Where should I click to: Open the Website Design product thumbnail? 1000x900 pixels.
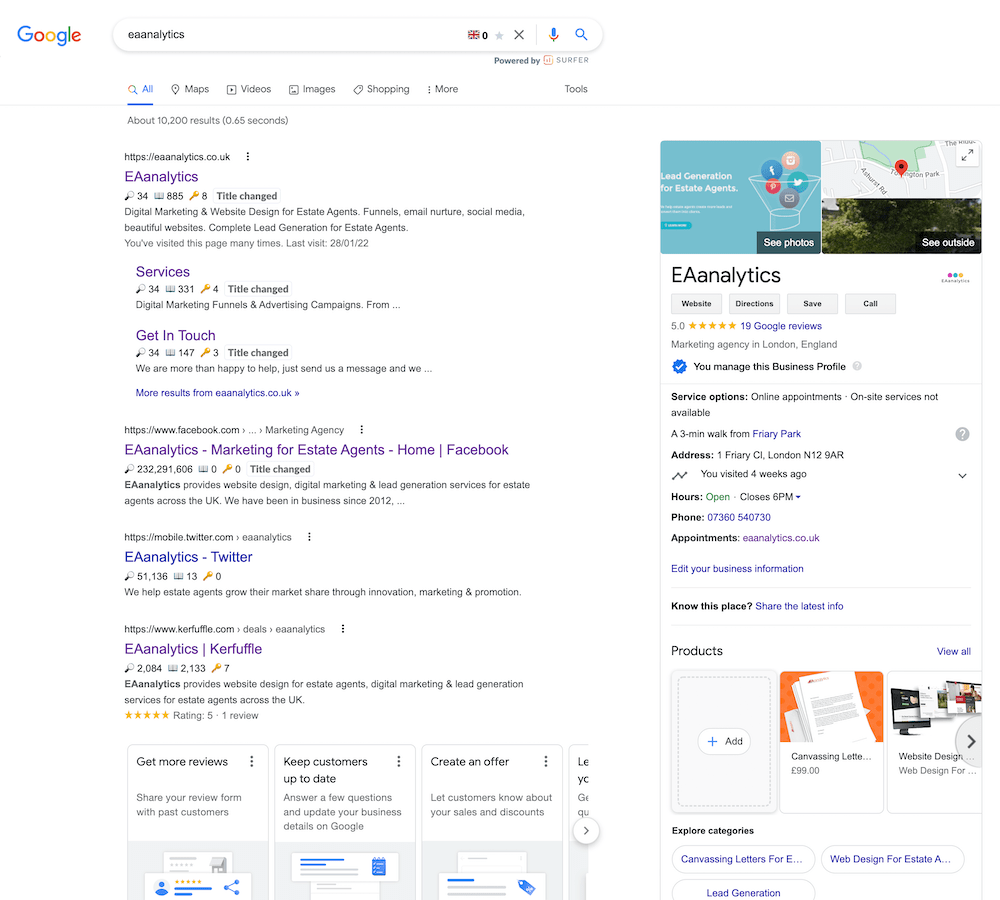[935, 707]
